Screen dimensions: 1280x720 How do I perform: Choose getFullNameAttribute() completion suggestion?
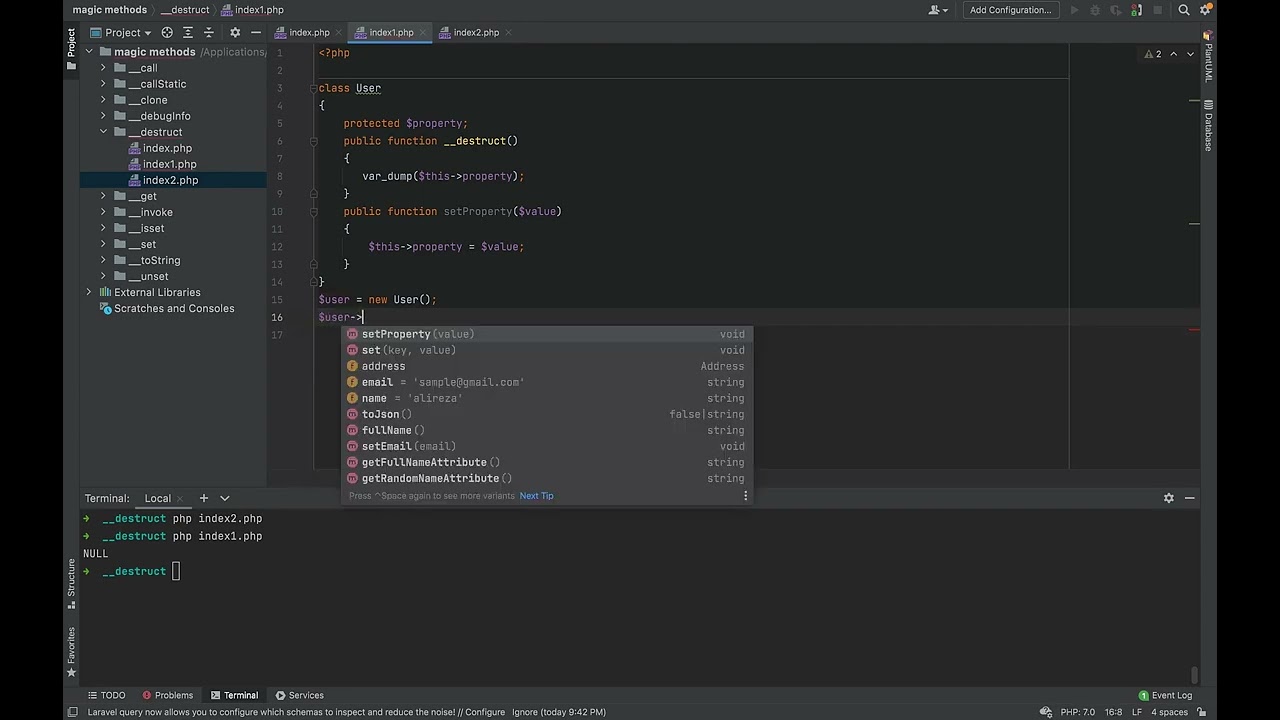(x=546, y=462)
